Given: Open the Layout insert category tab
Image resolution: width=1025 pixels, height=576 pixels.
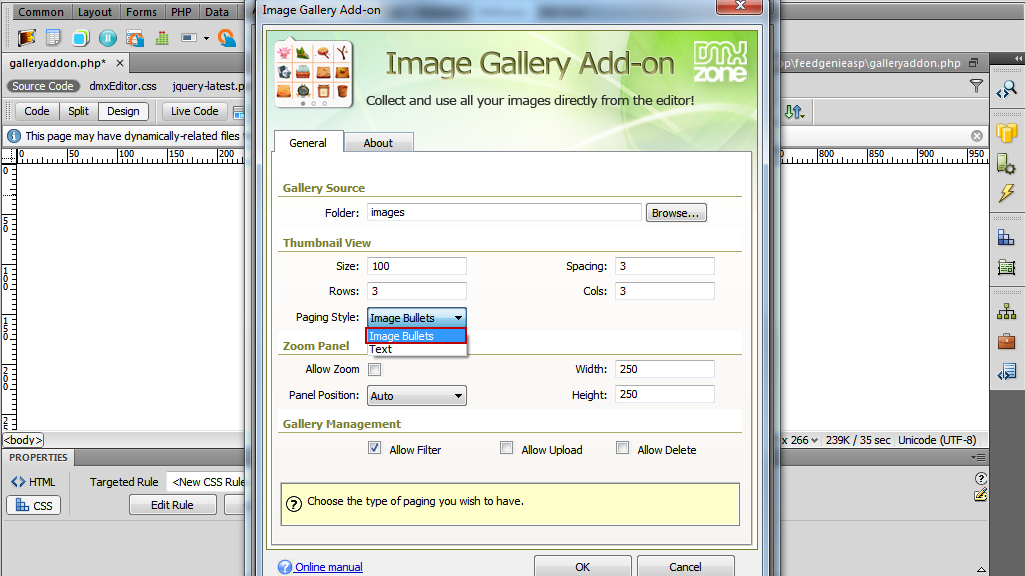Looking at the screenshot, I should click(x=95, y=12).
